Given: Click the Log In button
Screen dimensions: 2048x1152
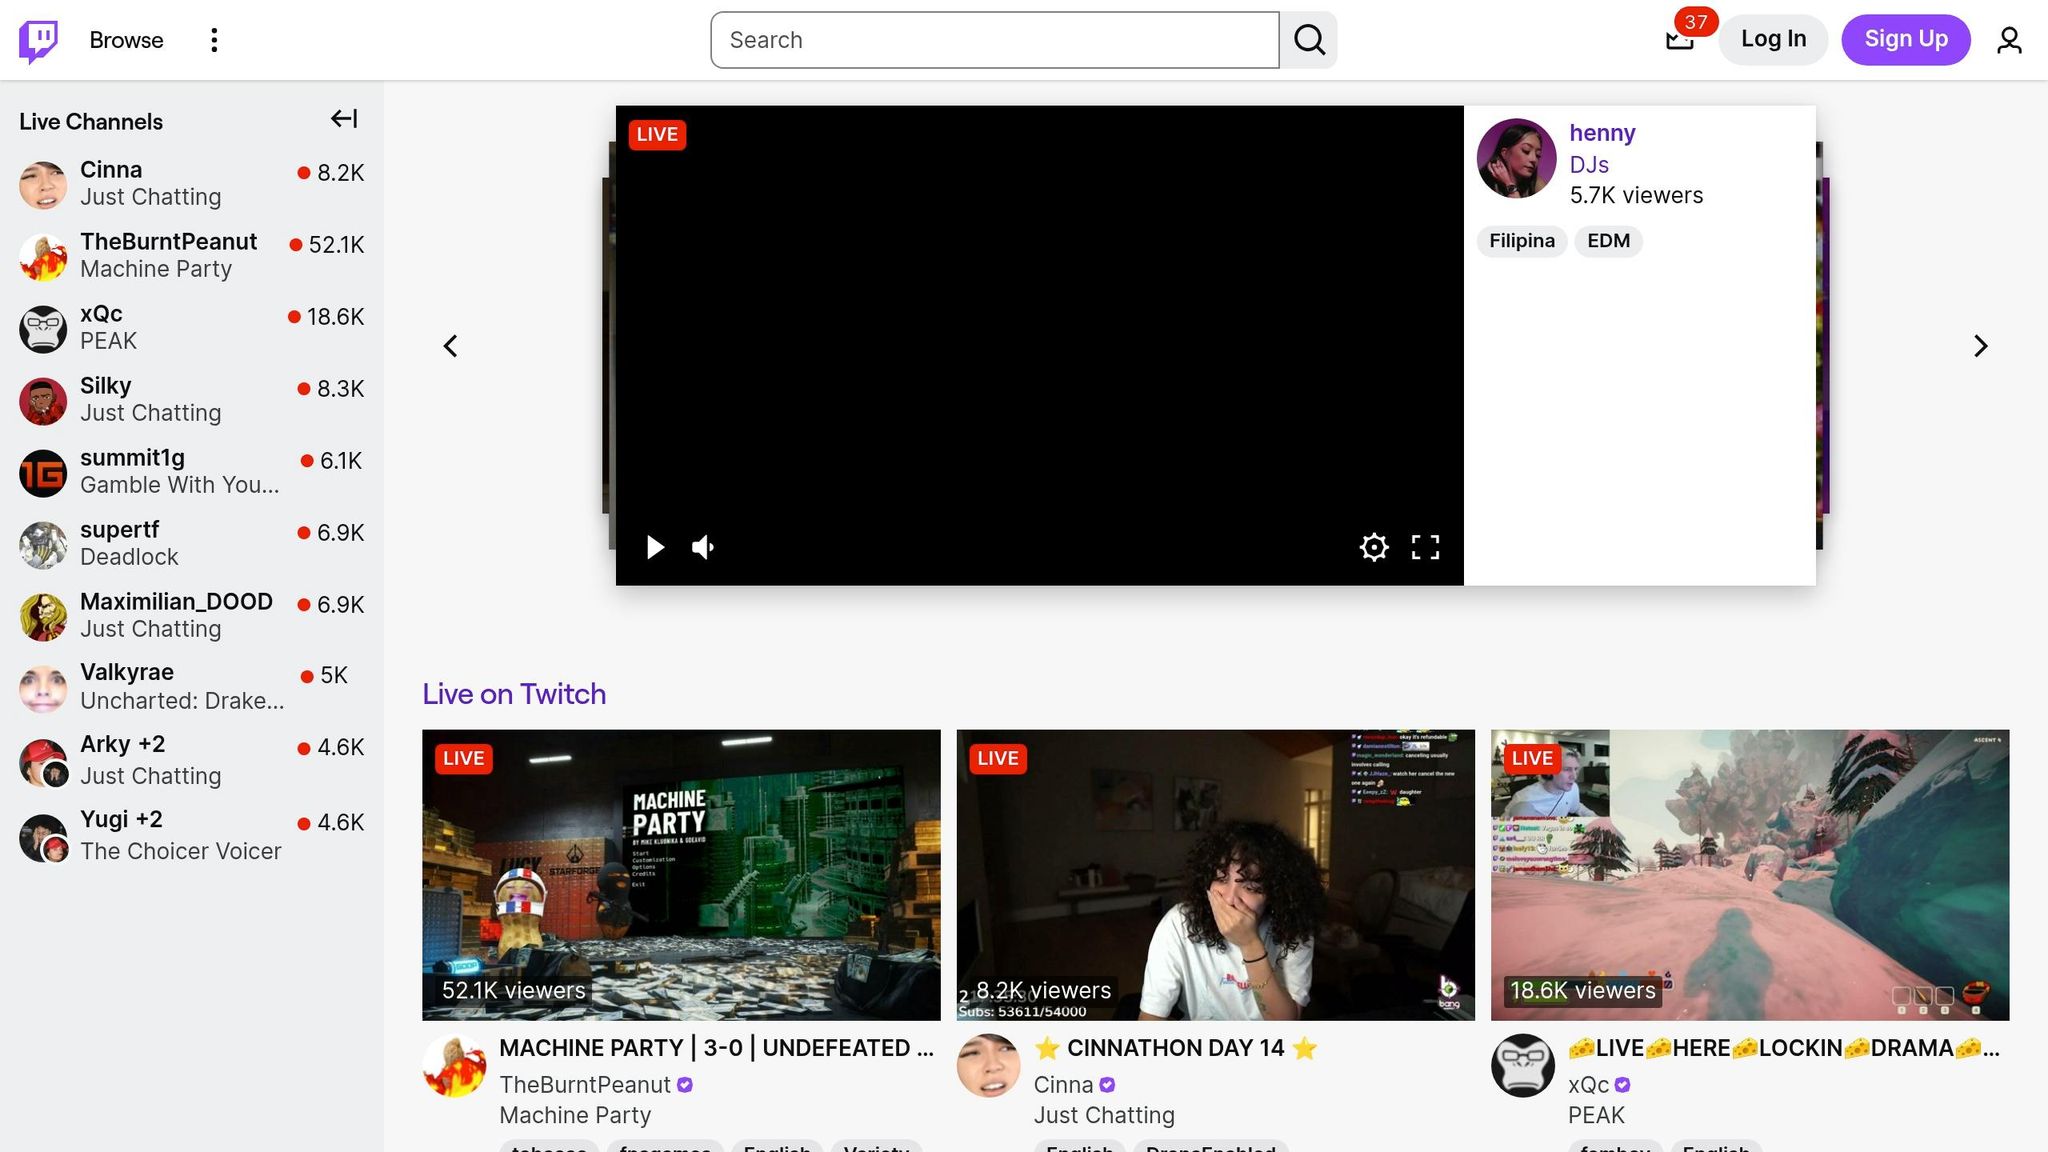Looking at the screenshot, I should [1773, 39].
